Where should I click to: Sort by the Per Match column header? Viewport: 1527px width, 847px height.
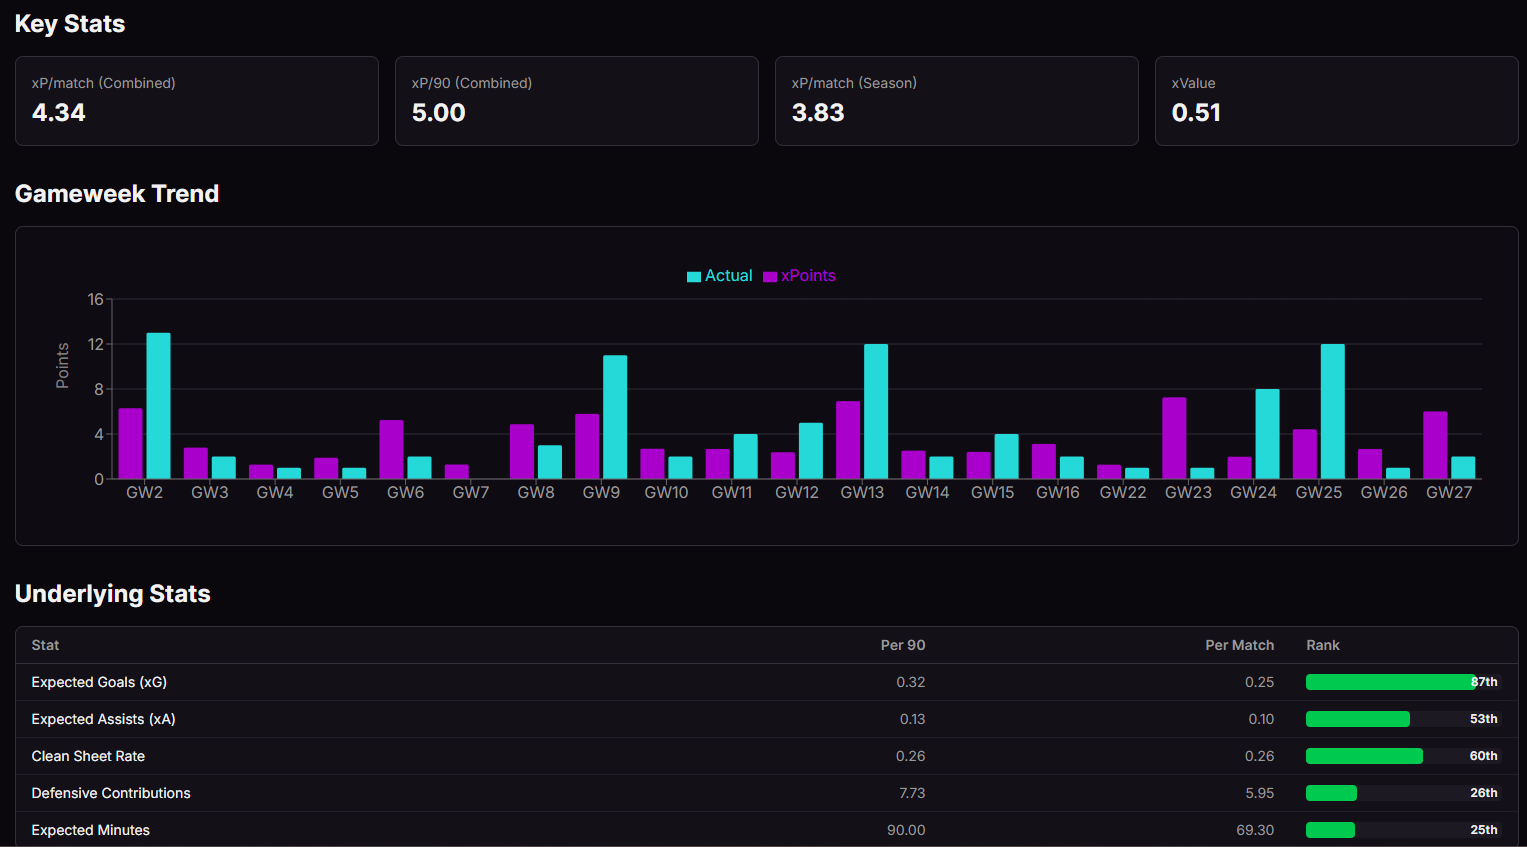[x=1239, y=645]
